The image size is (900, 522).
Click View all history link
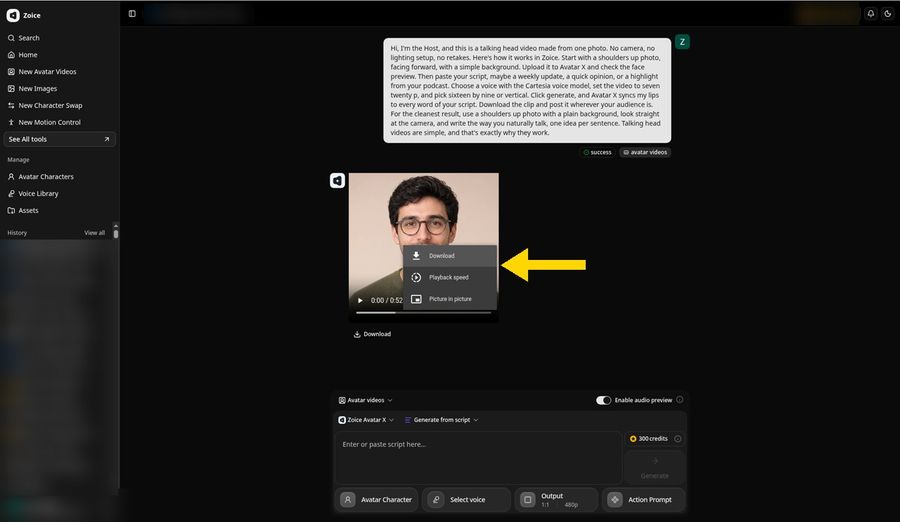[x=95, y=233]
